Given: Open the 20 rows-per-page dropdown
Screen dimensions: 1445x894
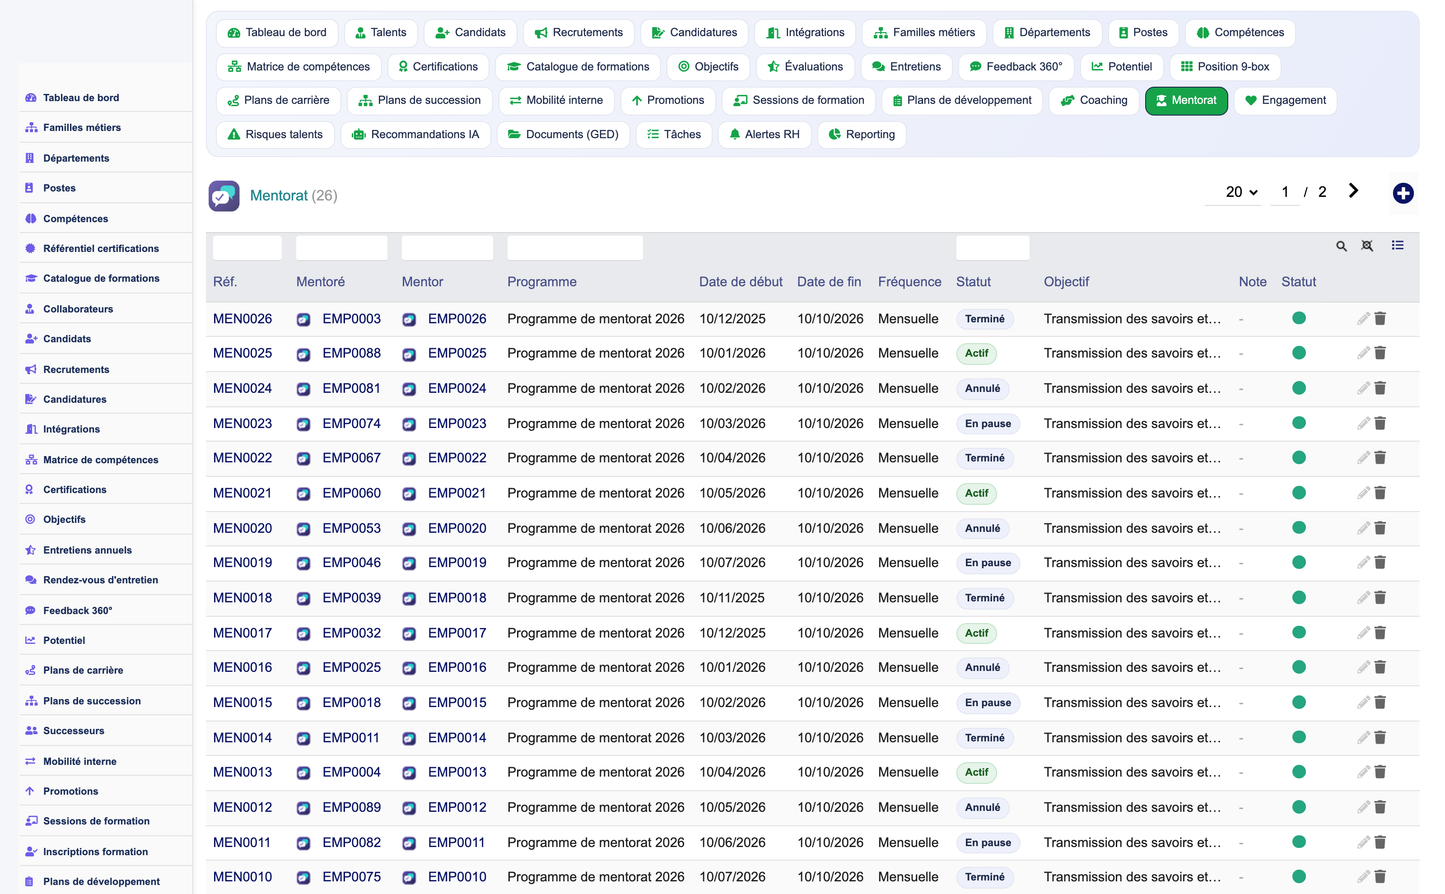Looking at the screenshot, I should [x=1241, y=192].
